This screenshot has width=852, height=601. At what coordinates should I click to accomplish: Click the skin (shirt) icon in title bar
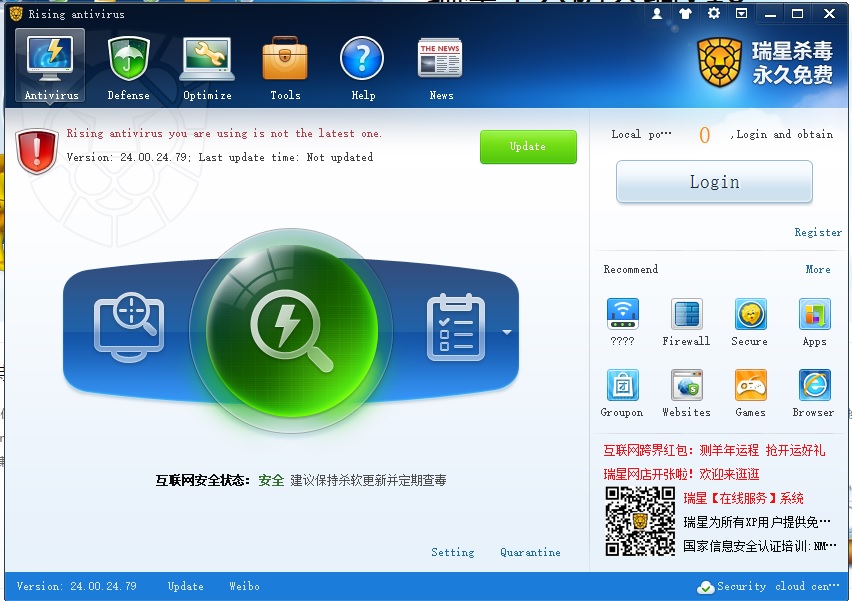[685, 14]
